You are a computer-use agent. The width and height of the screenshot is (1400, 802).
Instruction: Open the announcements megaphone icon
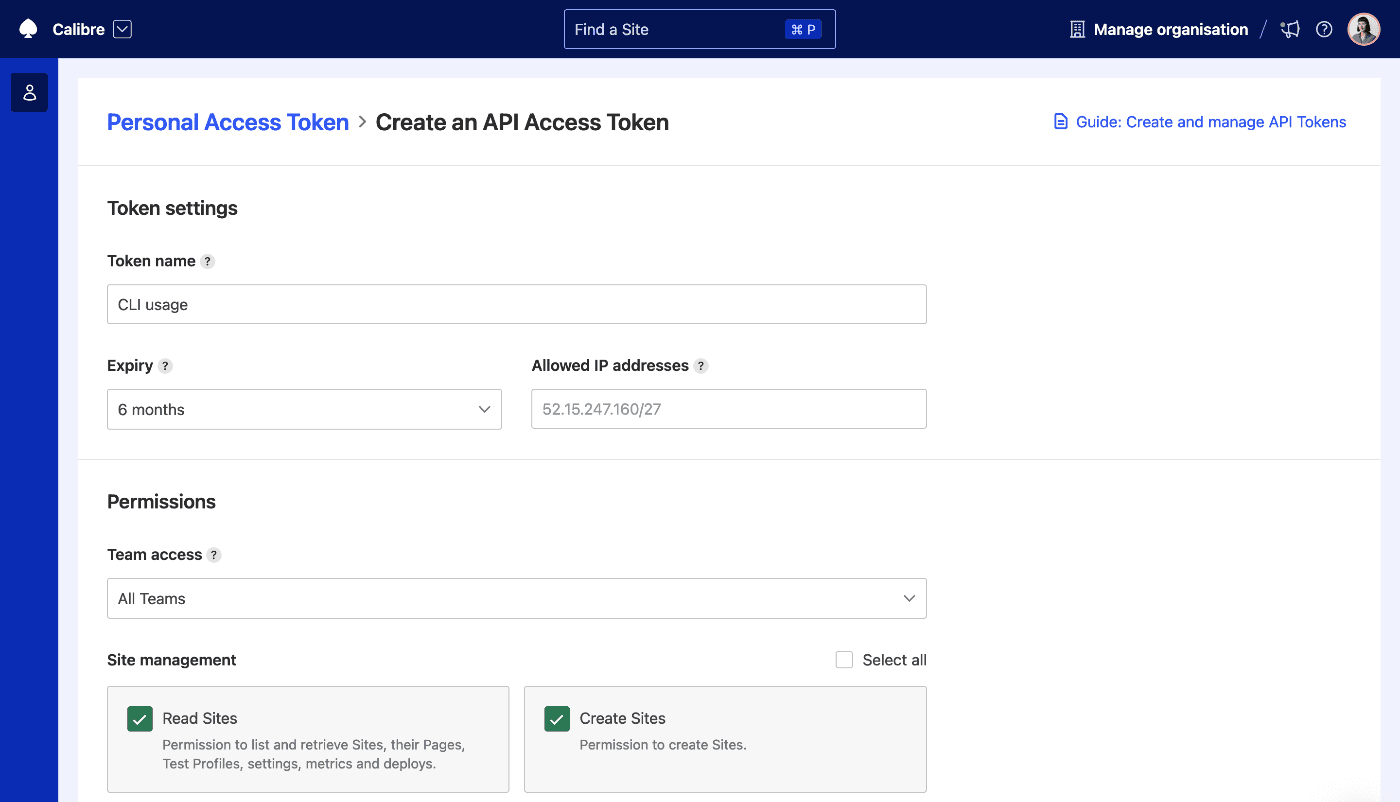point(1290,29)
